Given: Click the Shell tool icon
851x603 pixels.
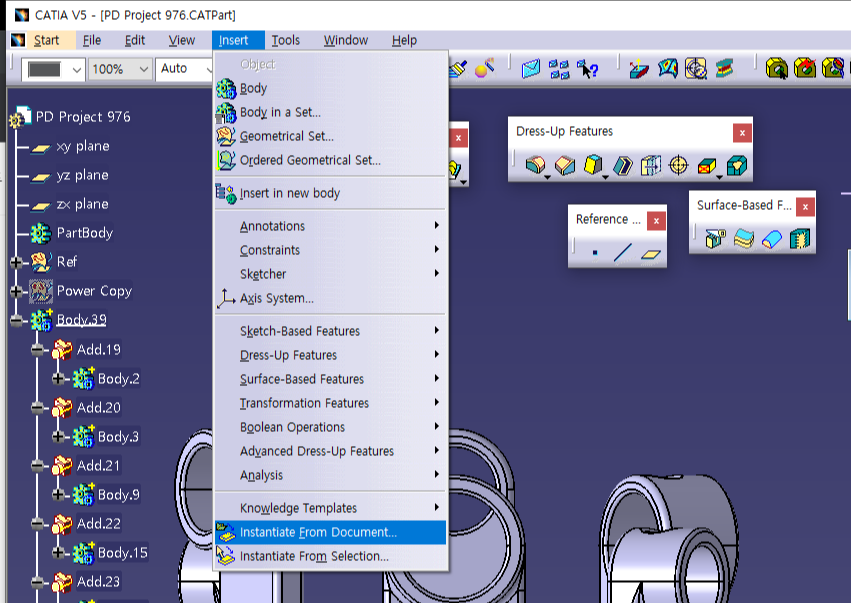Looking at the screenshot, I should (x=622, y=165).
